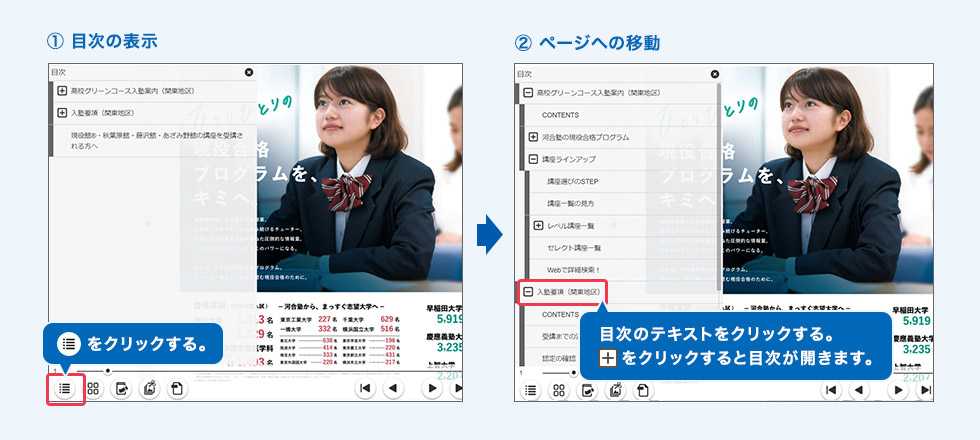Collapse the 講座ラインアップ section
Image resolution: width=980 pixels, height=440 pixels.
click(x=533, y=159)
